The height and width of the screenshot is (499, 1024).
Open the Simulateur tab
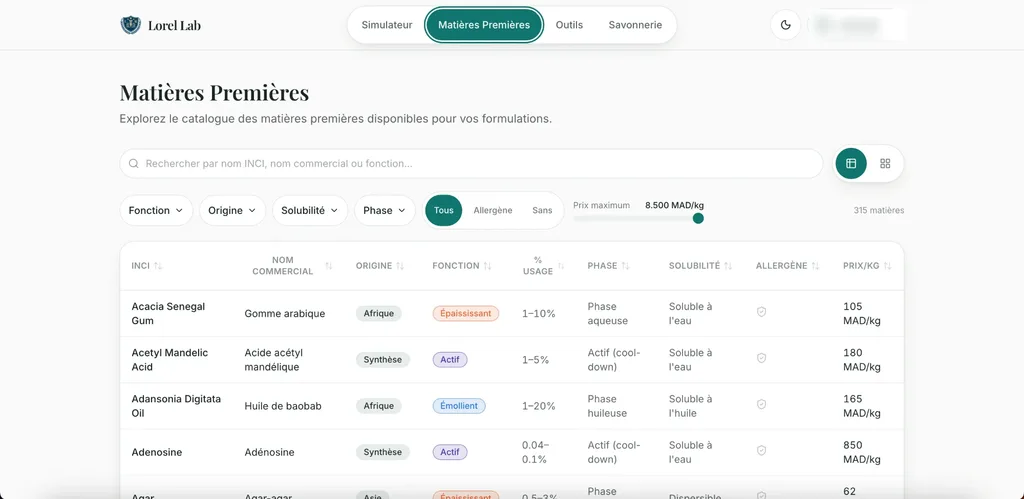[x=387, y=25]
